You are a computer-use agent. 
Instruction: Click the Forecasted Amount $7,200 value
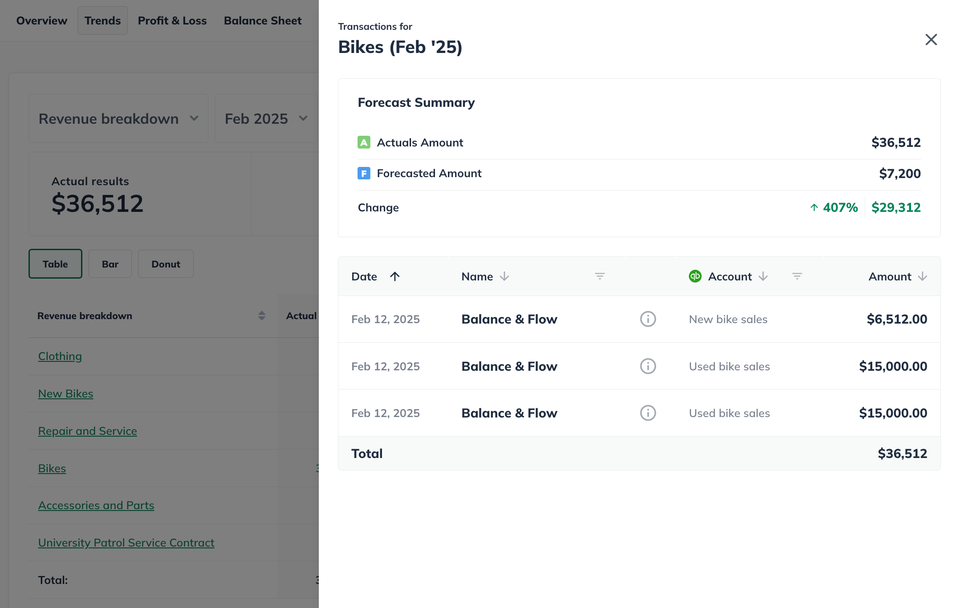(900, 173)
